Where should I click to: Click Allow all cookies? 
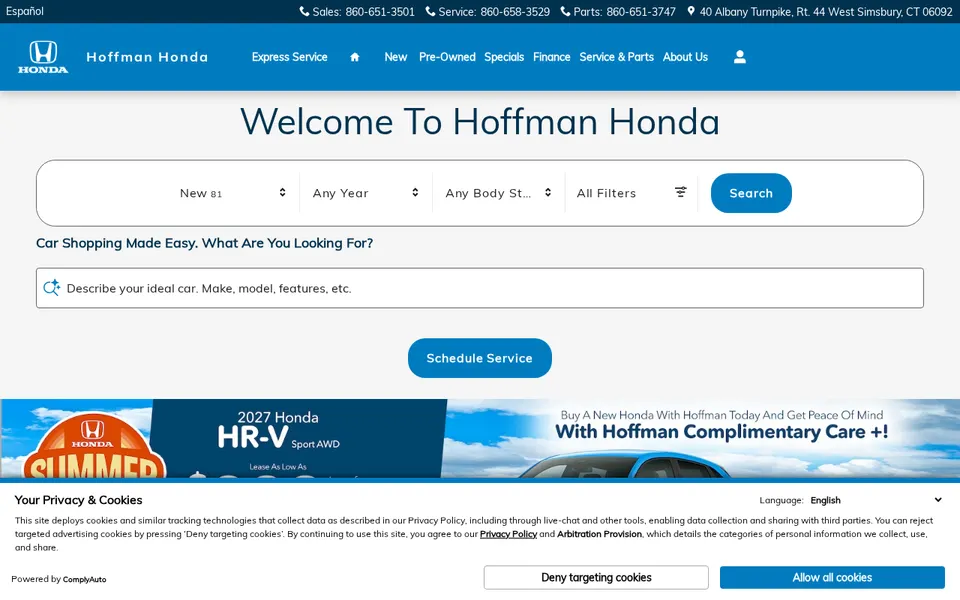pyautogui.click(x=832, y=577)
